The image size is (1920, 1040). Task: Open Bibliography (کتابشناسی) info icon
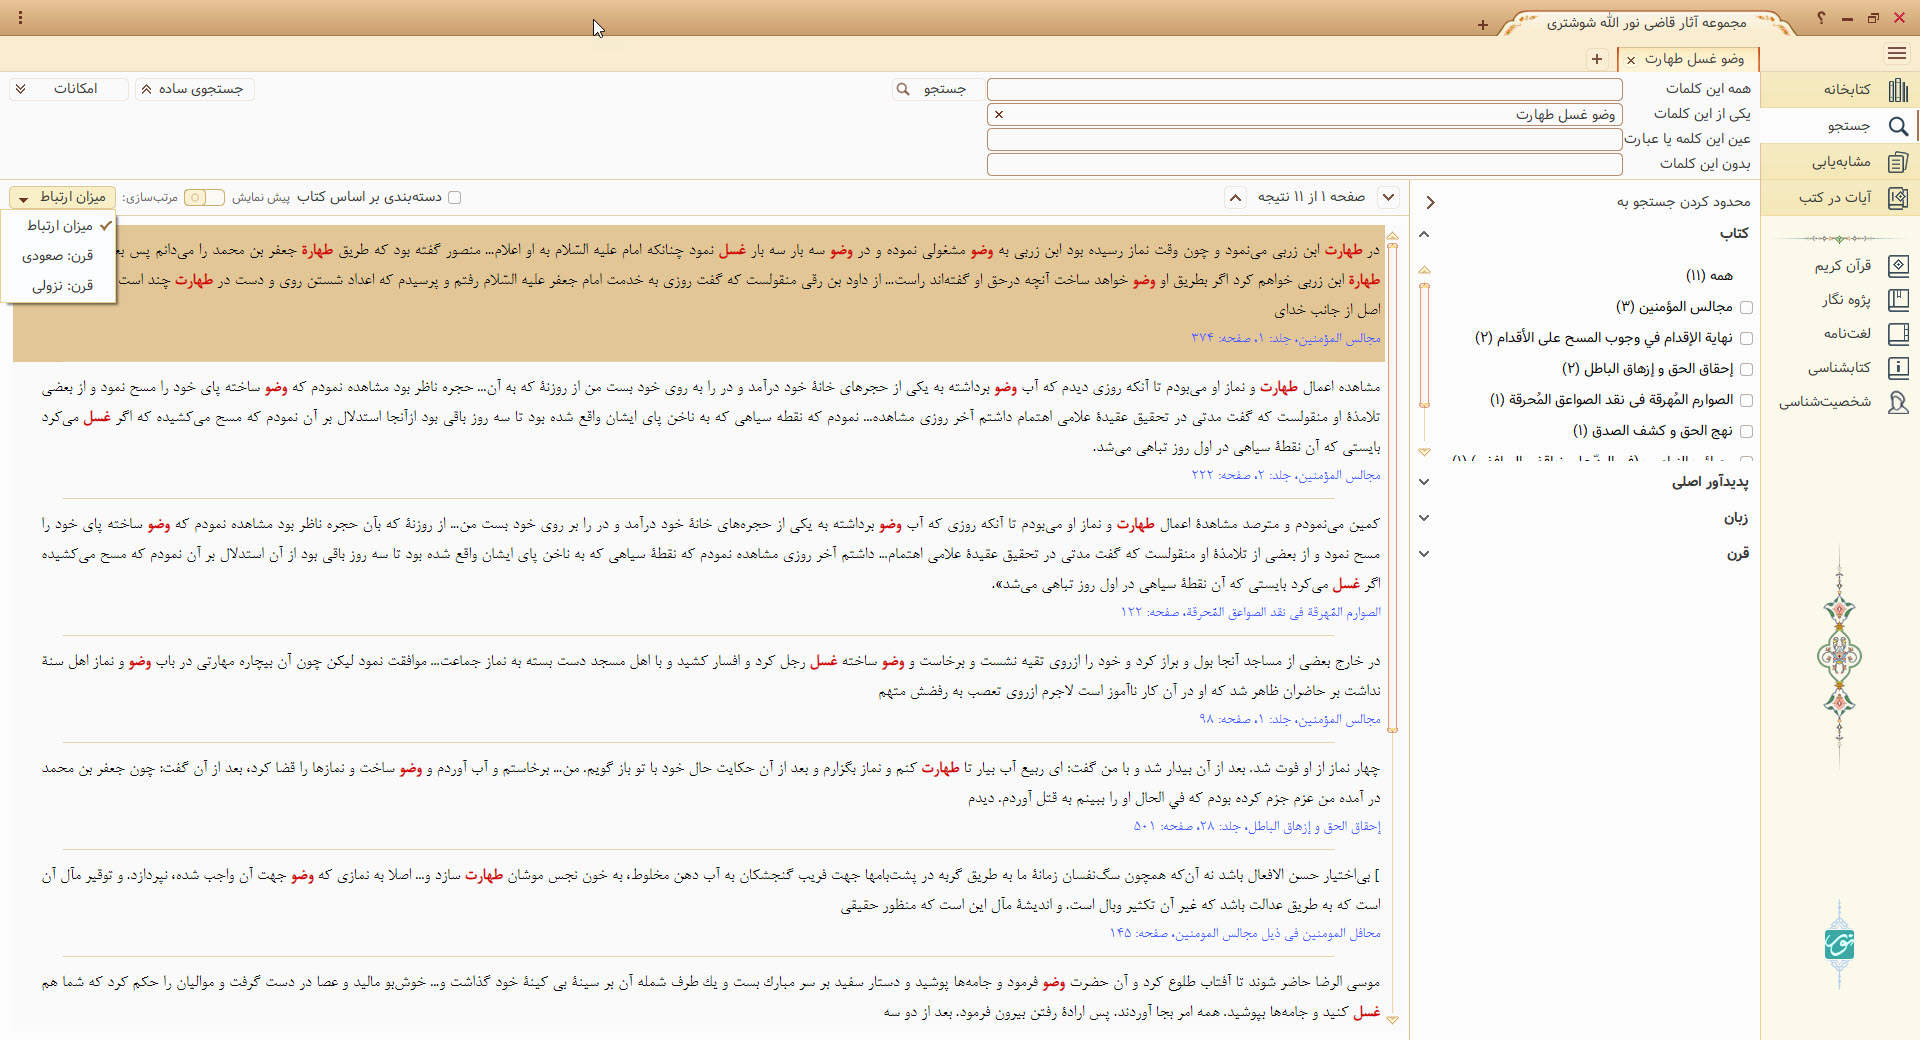pyautogui.click(x=1898, y=368)
